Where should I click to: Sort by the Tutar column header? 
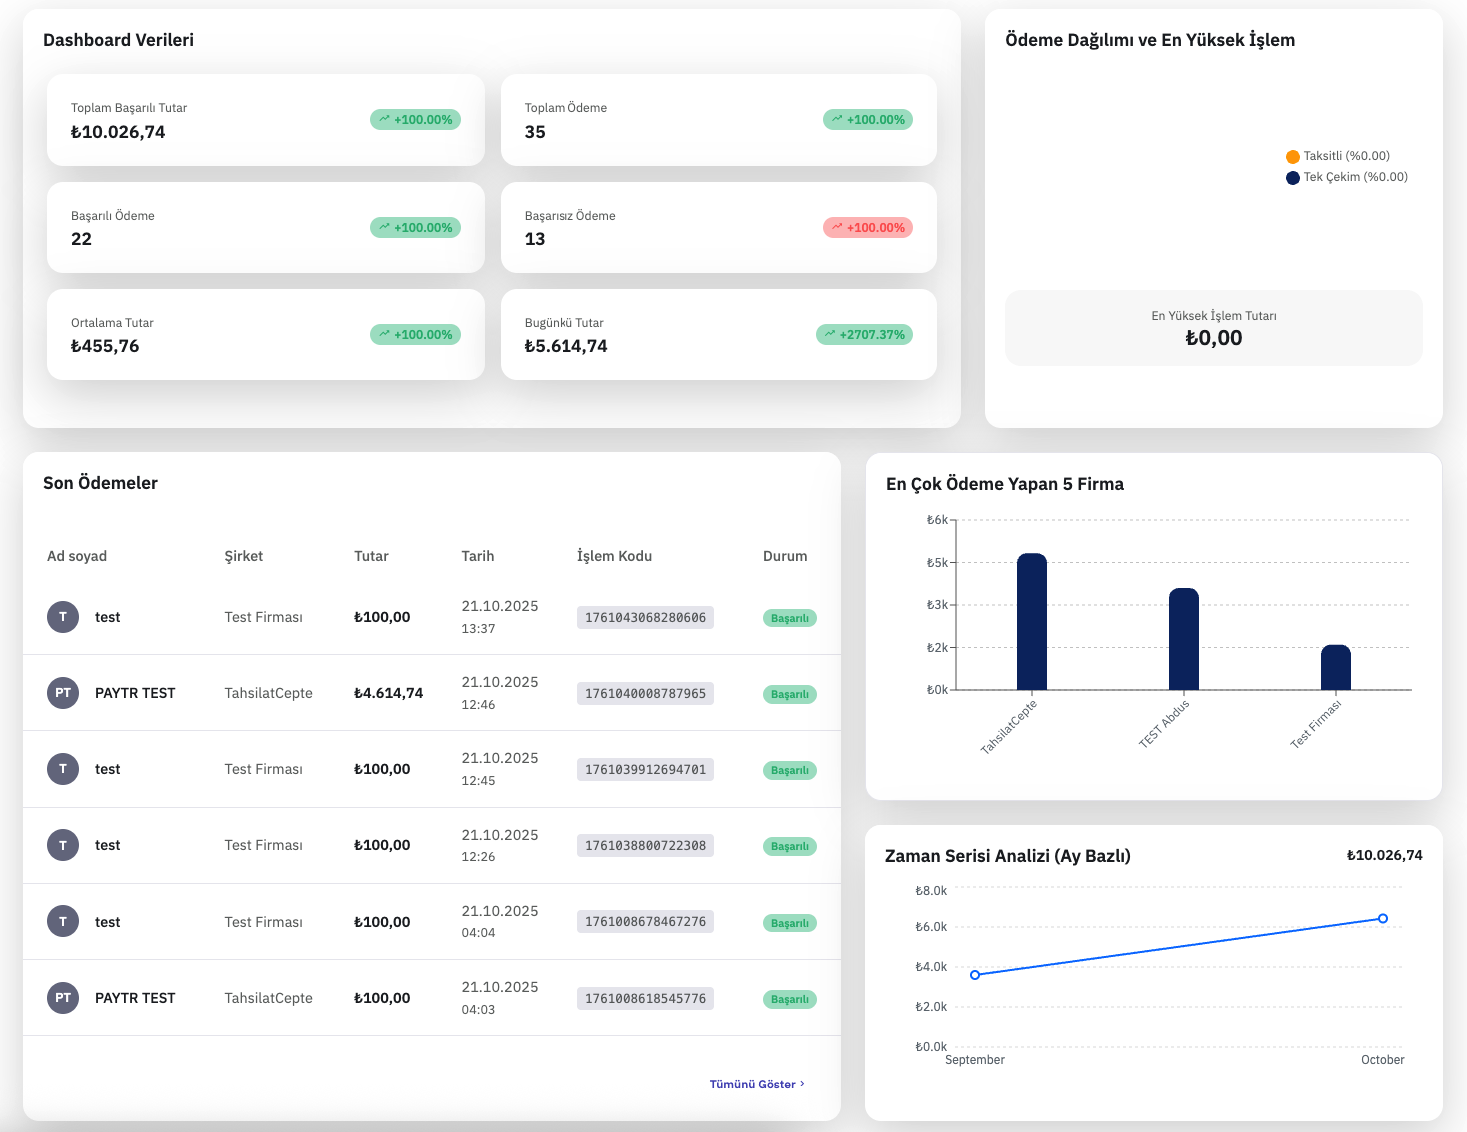tap(371, 556)
